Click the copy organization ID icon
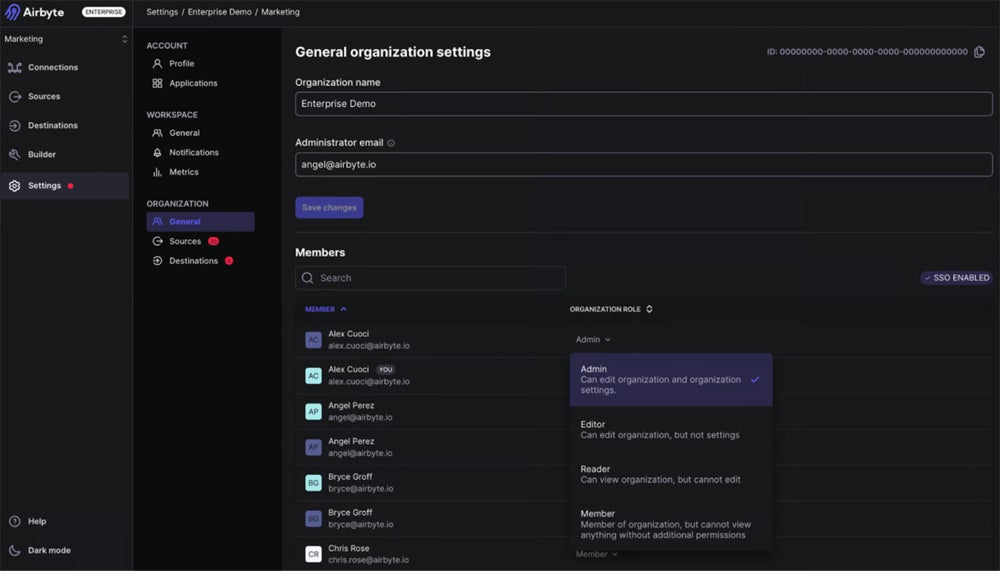This screenshot has width=1000, height=571. coord(979,52)
